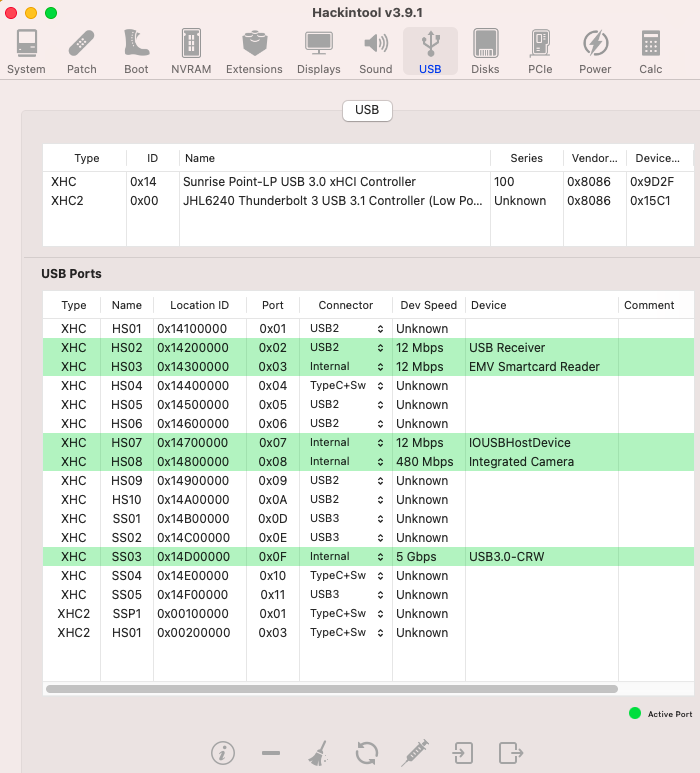
Task: Select the USB tab button
Action: click(367, 110)
